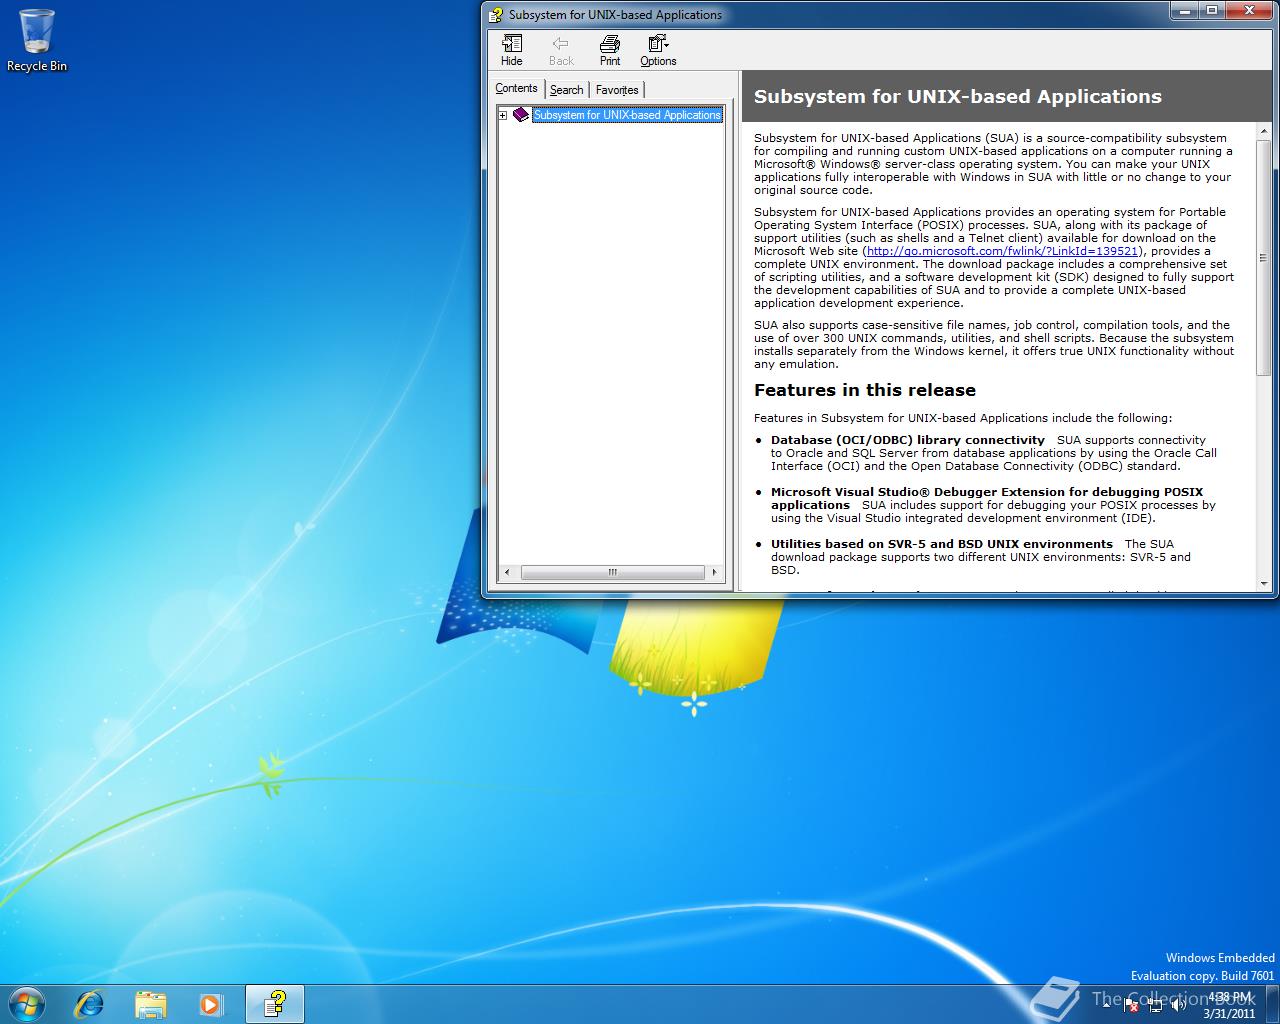1280x1024 pixels.
Task: Click the topic pane scroll down arrow
Action: tap(1264, 584)
